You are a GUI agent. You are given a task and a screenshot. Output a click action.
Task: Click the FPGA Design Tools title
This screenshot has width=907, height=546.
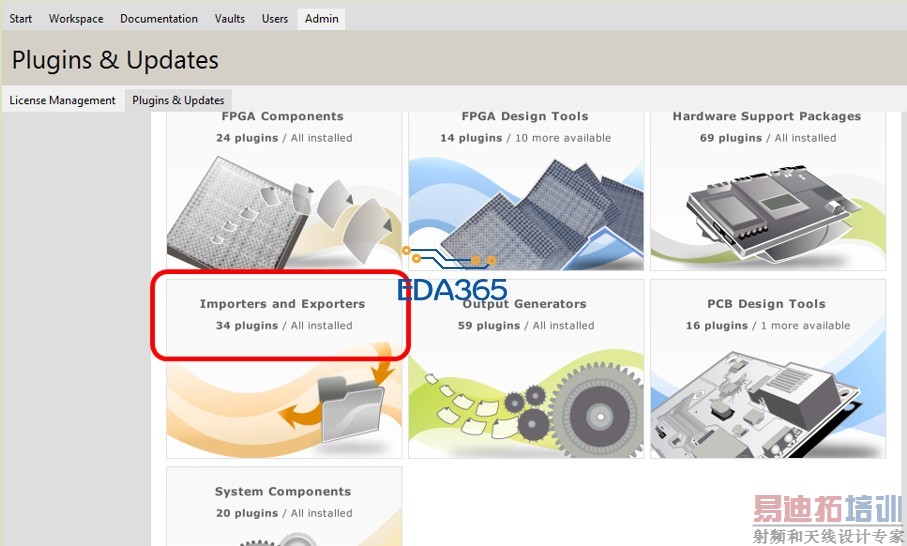pyautogui.click(x=525, y=116)
